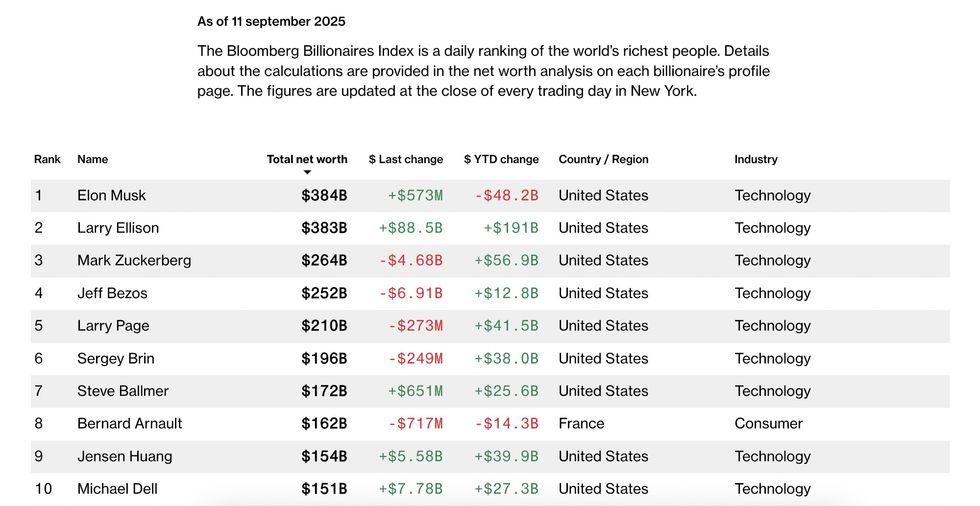The image size is (980, 506).
Task: Click the sort arrow under Total net worth
Action: coord(307,172)
